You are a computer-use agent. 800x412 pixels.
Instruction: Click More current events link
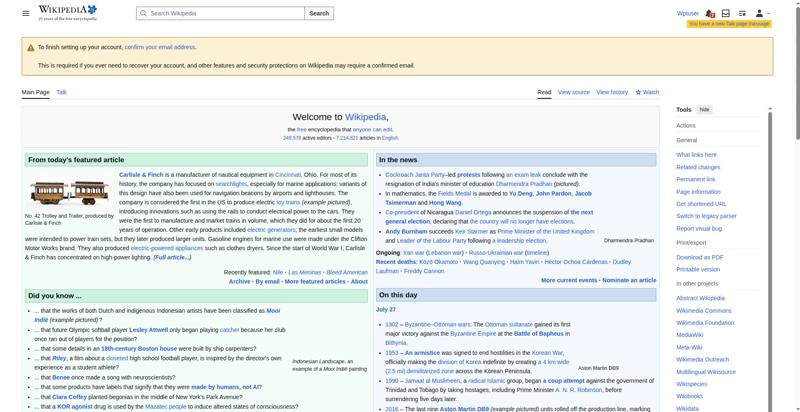tap(569, 280)
